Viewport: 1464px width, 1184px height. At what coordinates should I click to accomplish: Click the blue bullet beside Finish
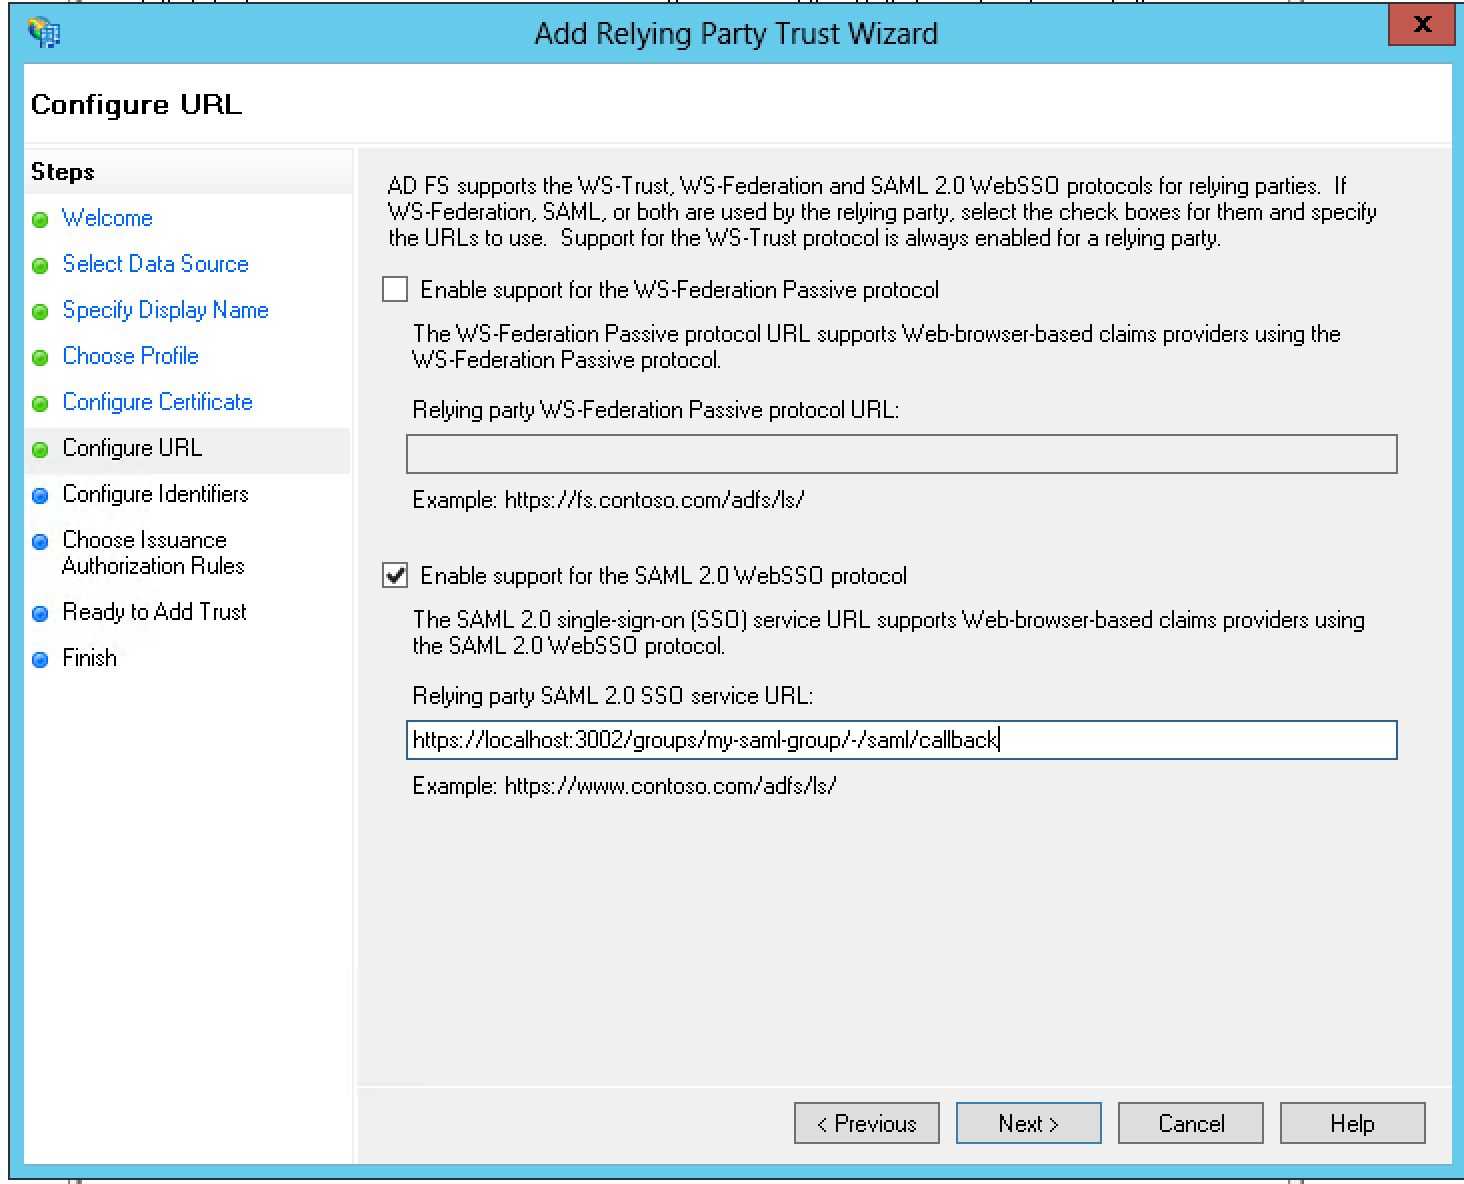click(x=41, y=658)
